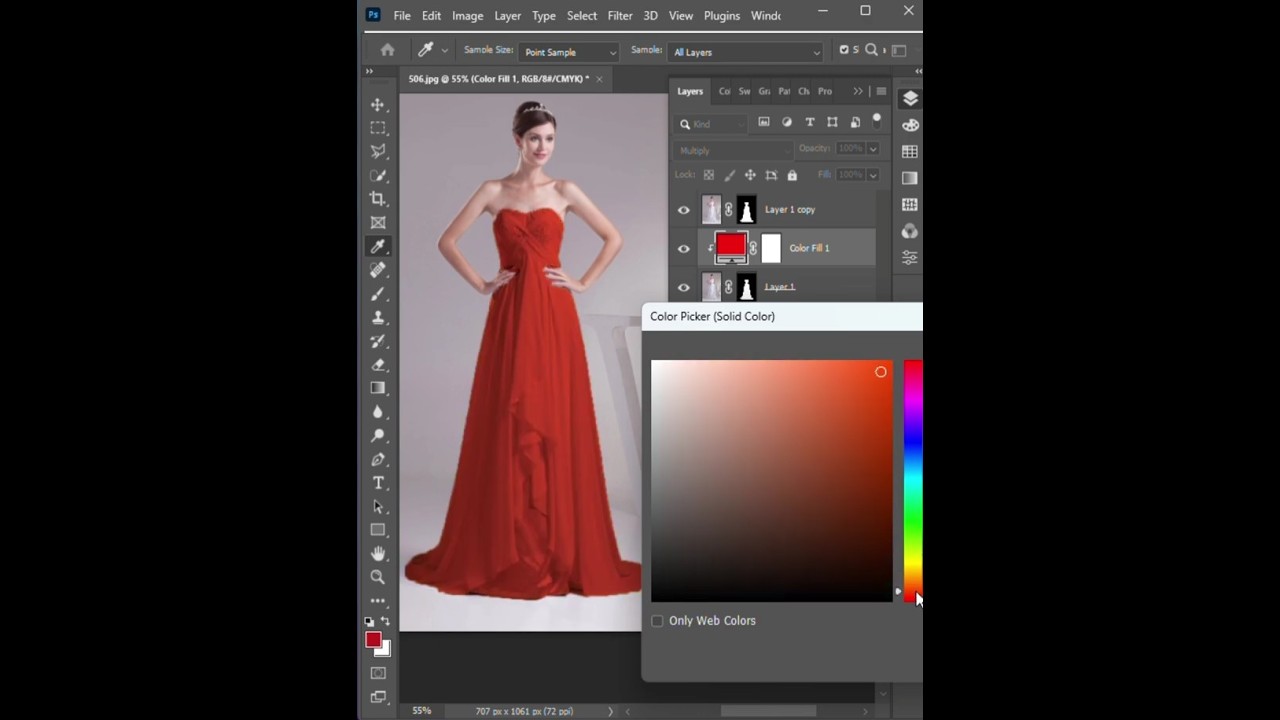Check the Only Web Colors checkbox
Image resolution: width=1280 pixels, height=720 pixels.
657,621
